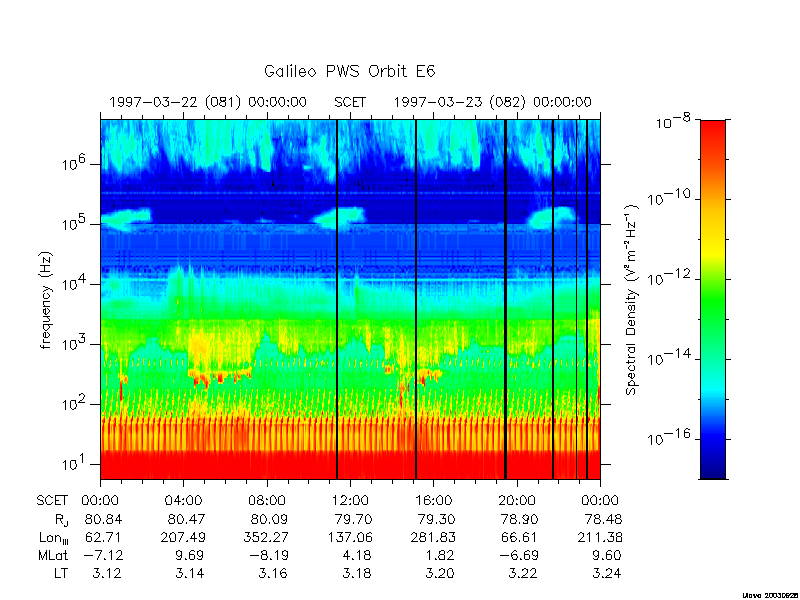Image resolution: width=800 pixels, height=600 pixels.
Task: Select the longitude value 211.38
Action: 600,537
